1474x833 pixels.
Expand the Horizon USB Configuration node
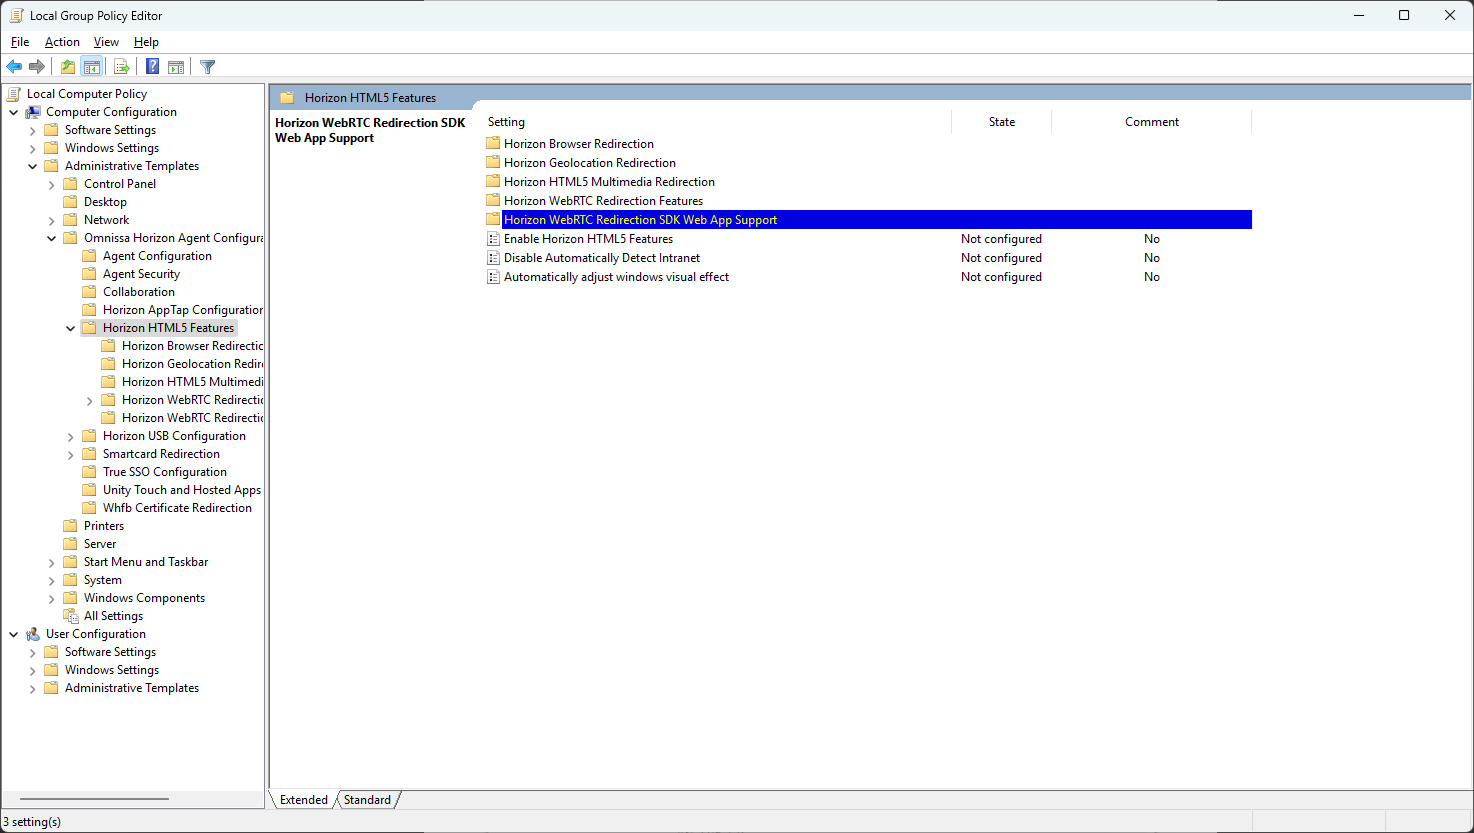(x=71, y=436)
